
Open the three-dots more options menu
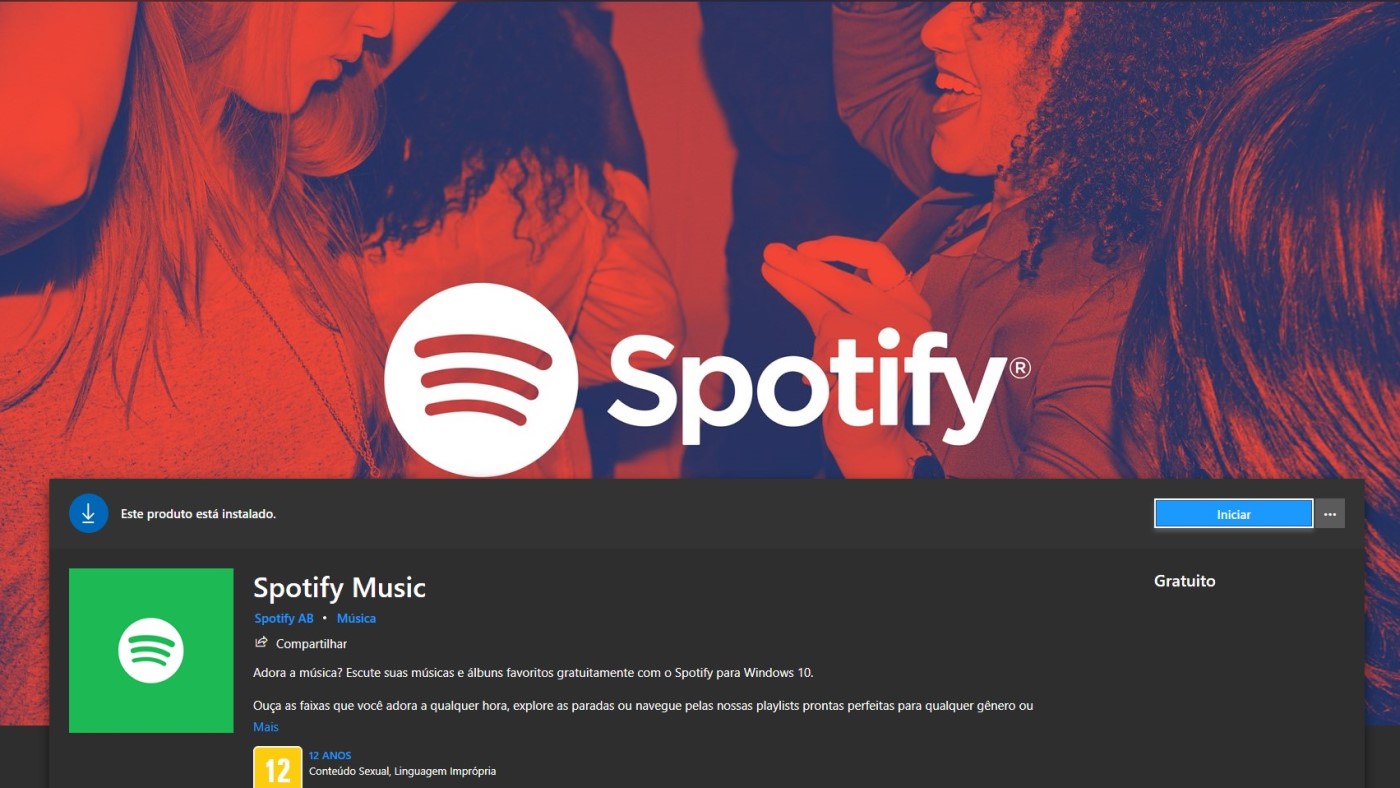tap(1329, 514)
